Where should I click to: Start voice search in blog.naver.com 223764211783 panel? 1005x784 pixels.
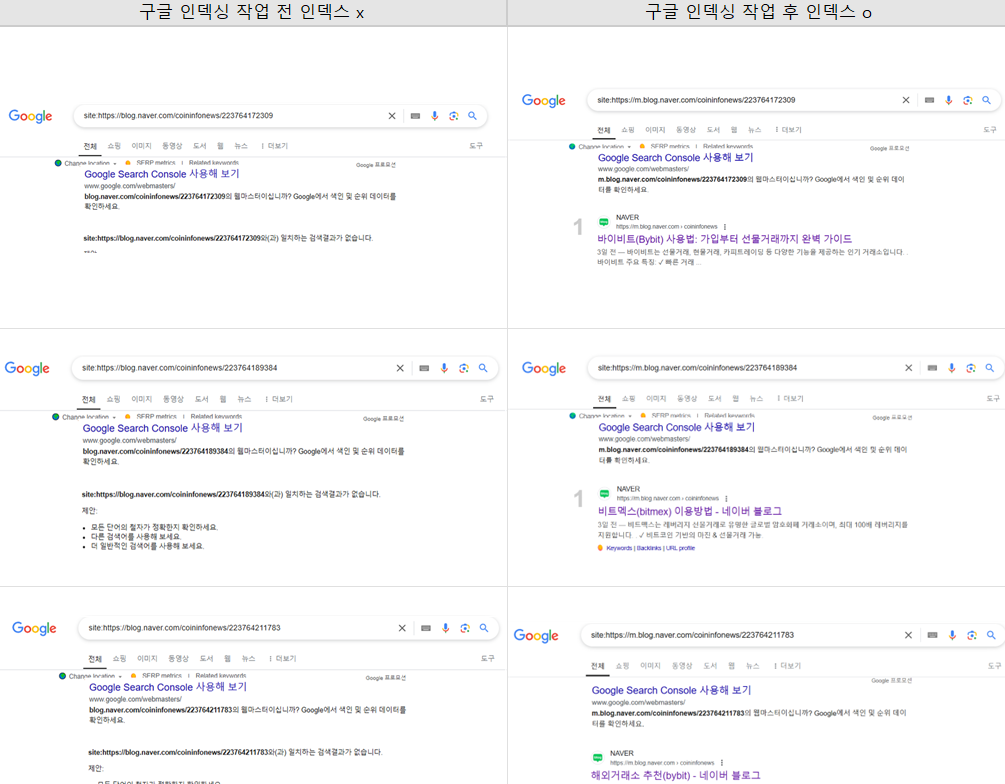445,628
